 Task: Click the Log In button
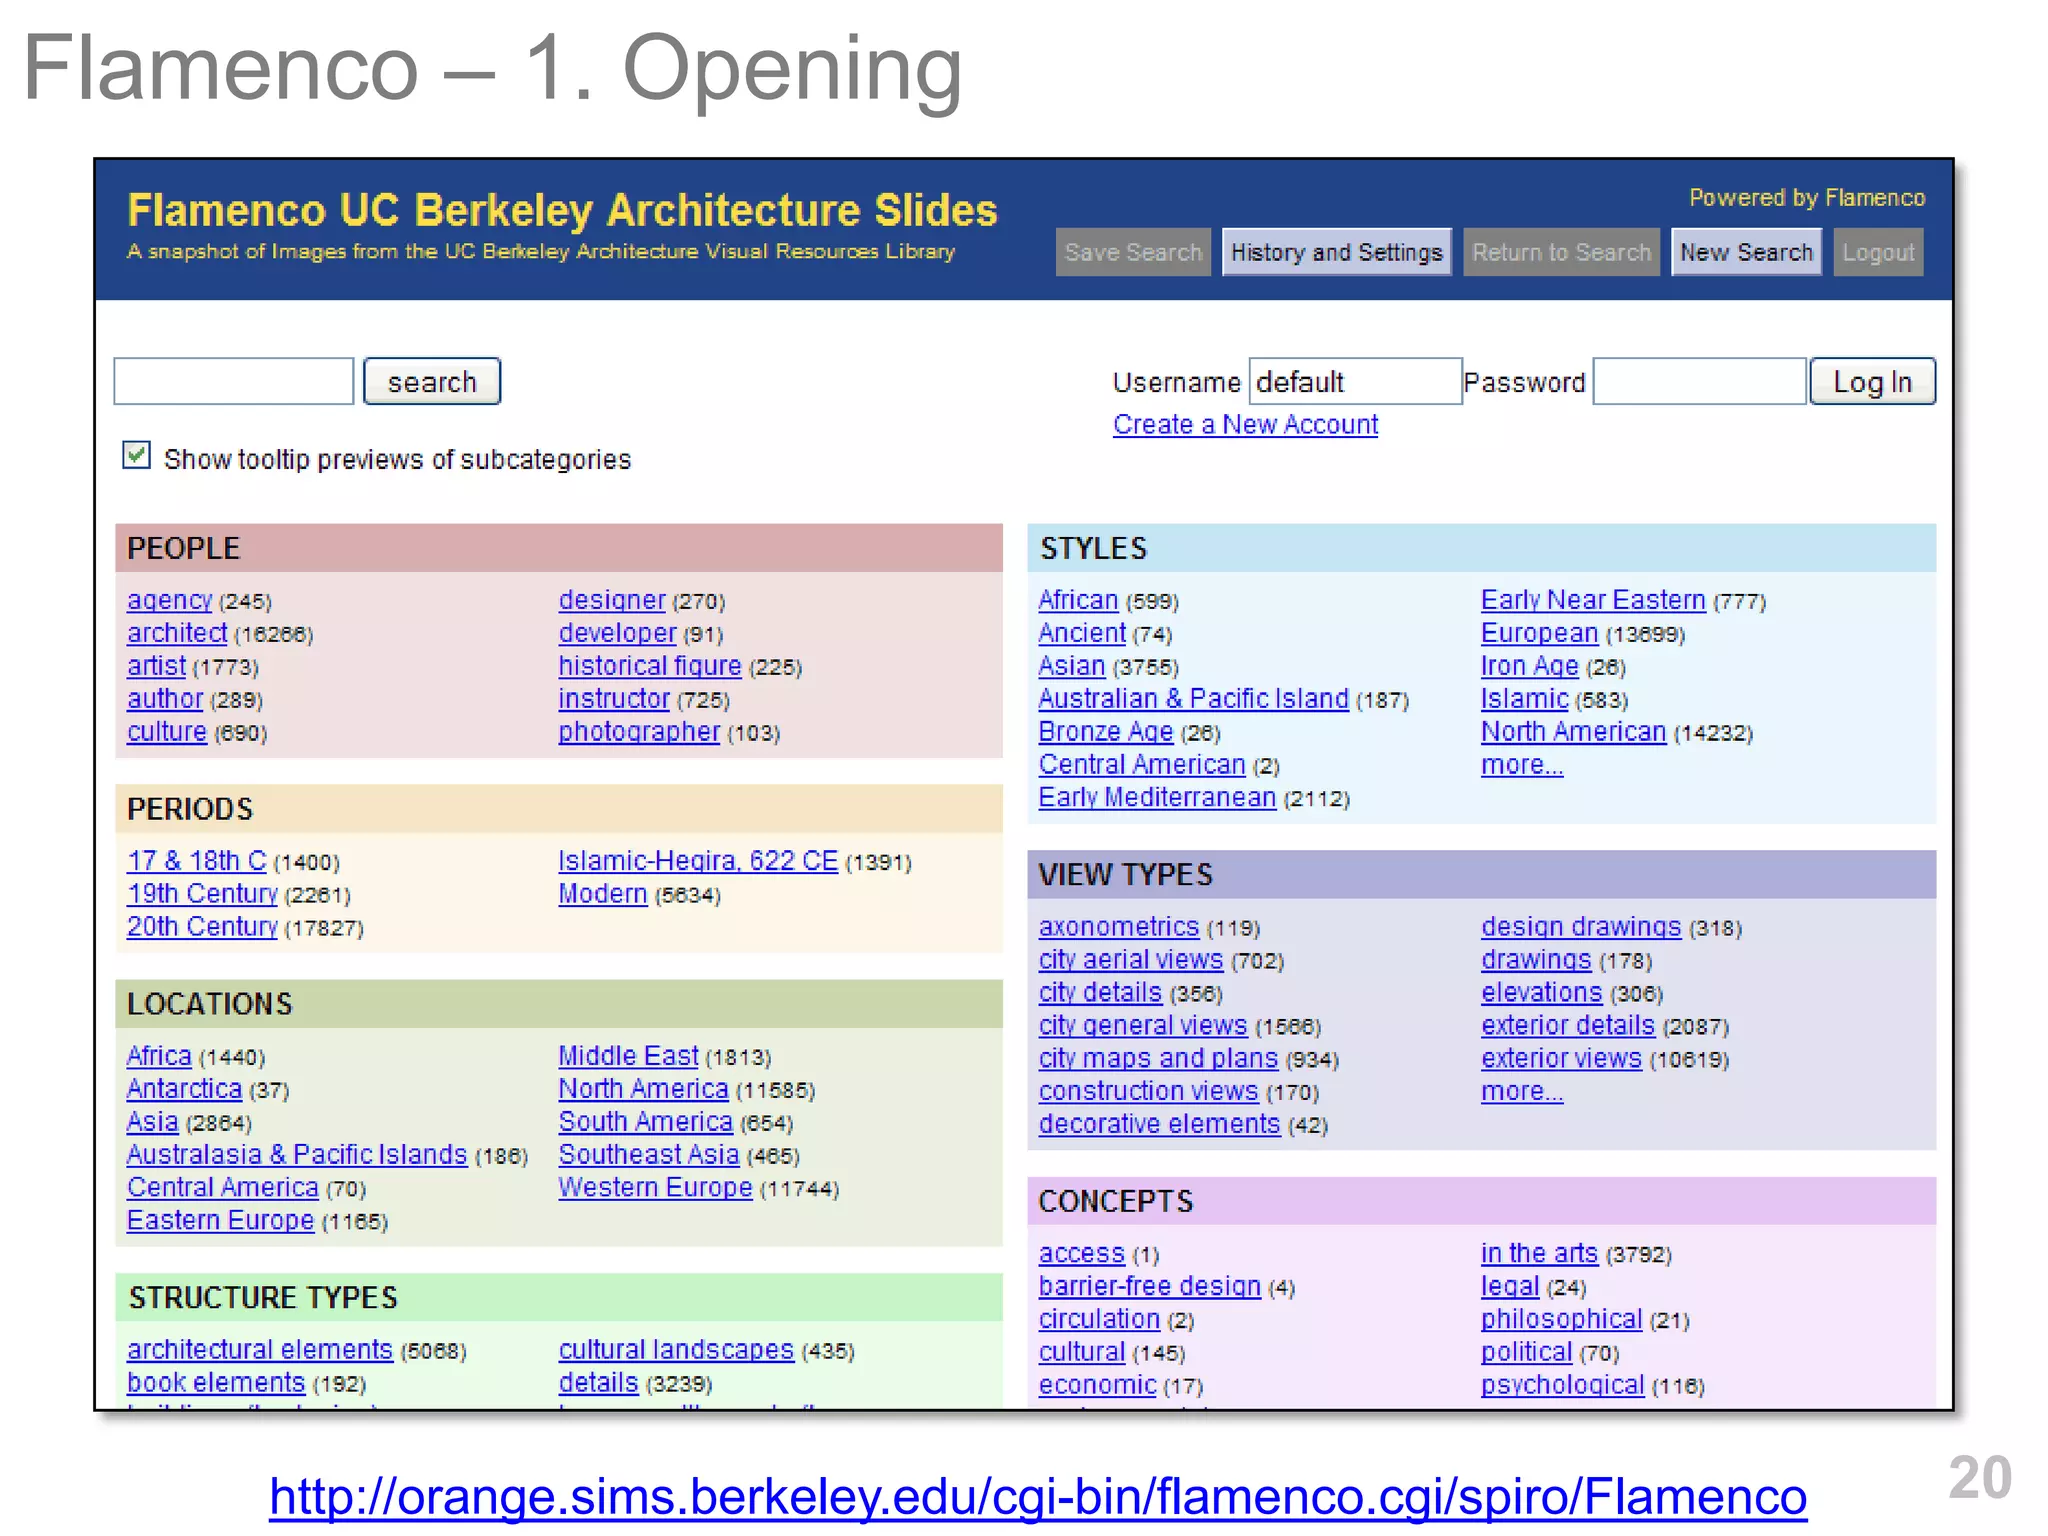pos(1872,382)
